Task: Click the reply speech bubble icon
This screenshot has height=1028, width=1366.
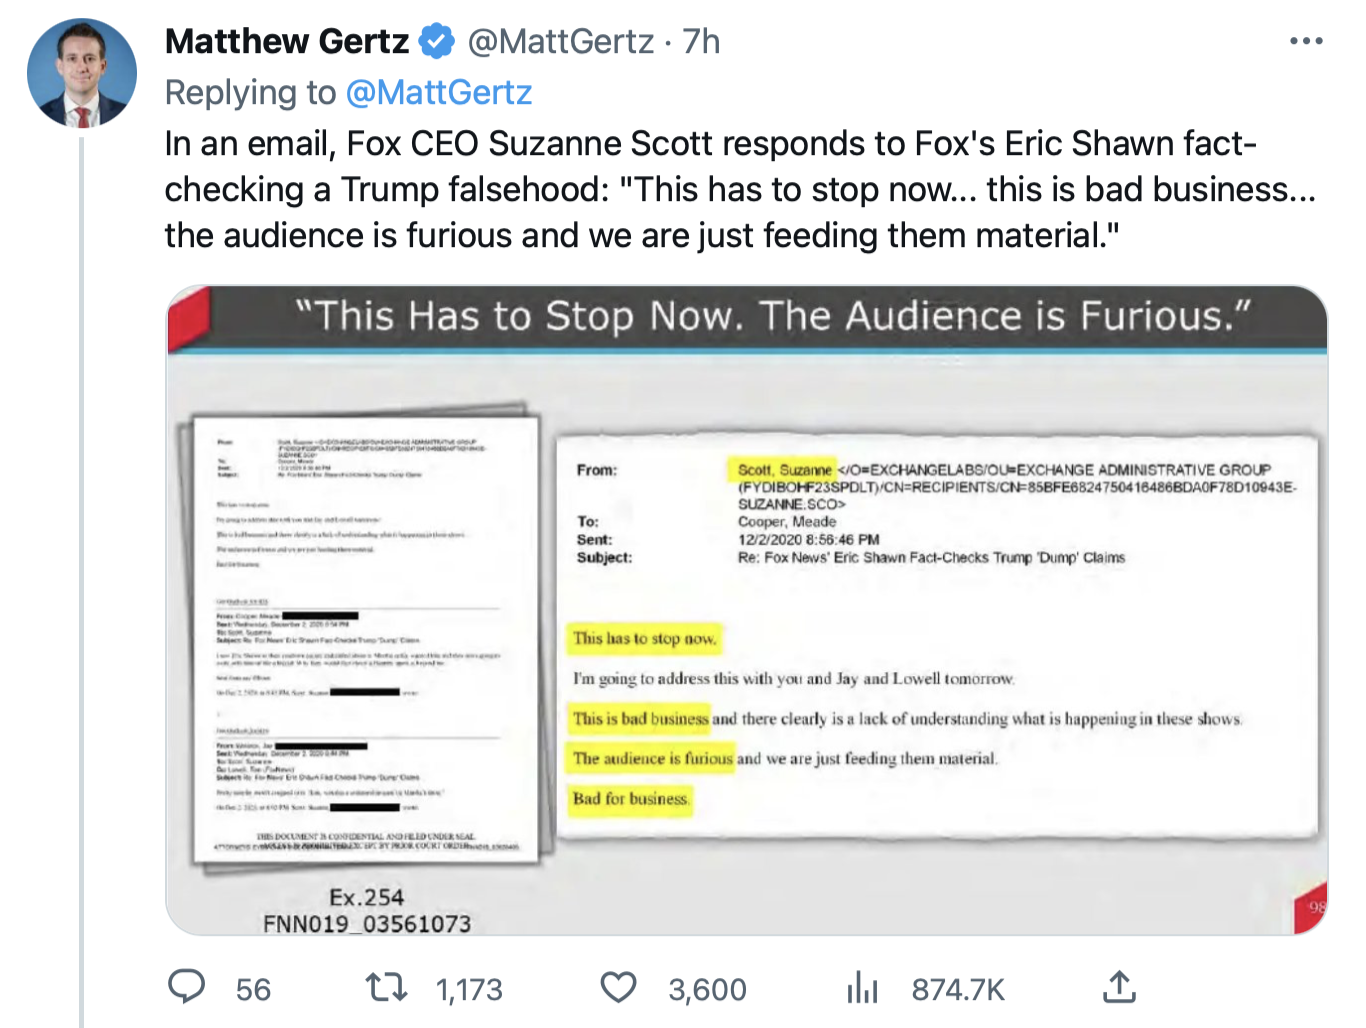Action: pos(187,987)
